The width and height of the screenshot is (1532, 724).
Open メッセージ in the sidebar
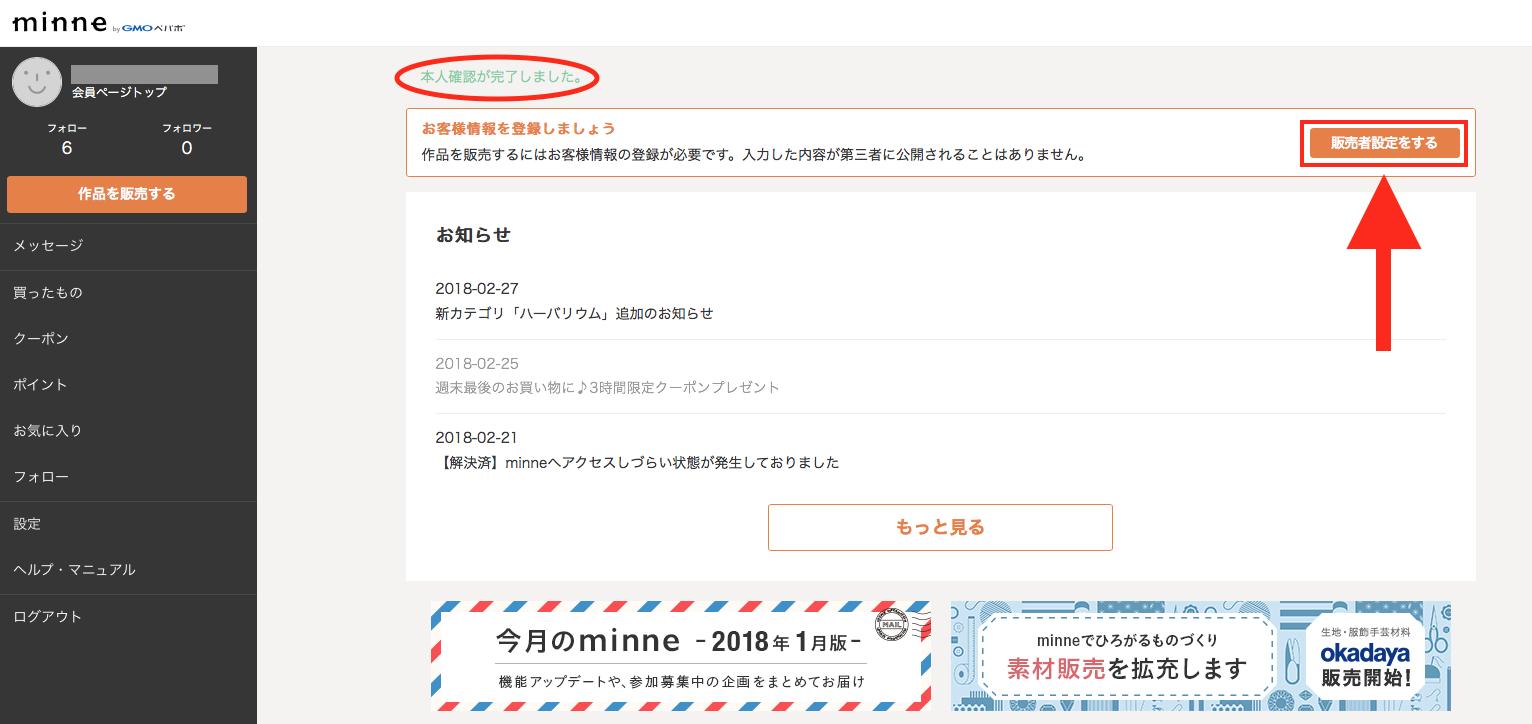click(48, 246)
